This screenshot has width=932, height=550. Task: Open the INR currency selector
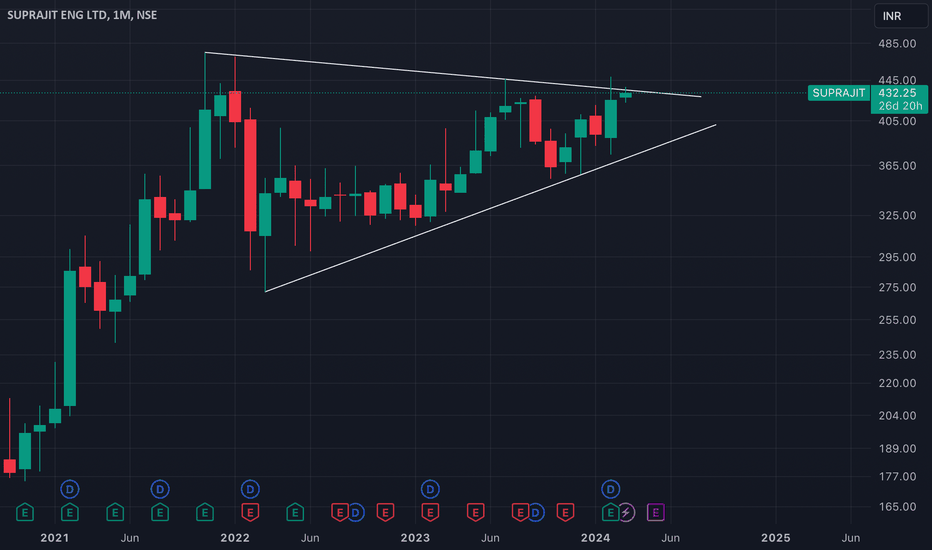900,16
